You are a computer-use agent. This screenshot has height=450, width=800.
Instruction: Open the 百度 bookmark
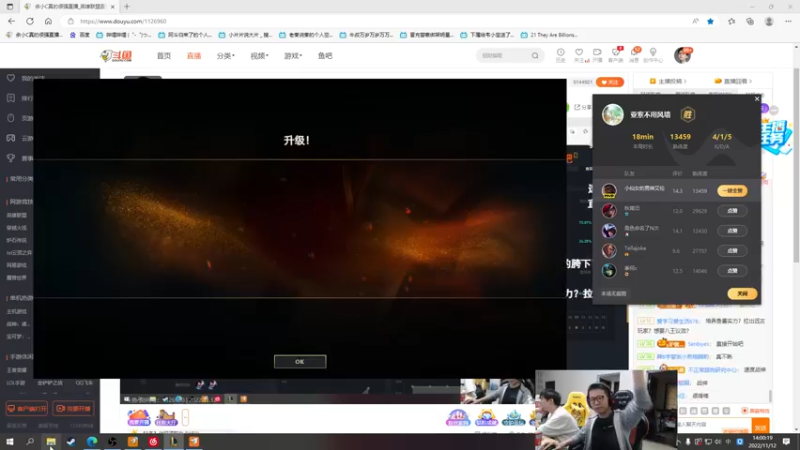[x=80, y=35]
